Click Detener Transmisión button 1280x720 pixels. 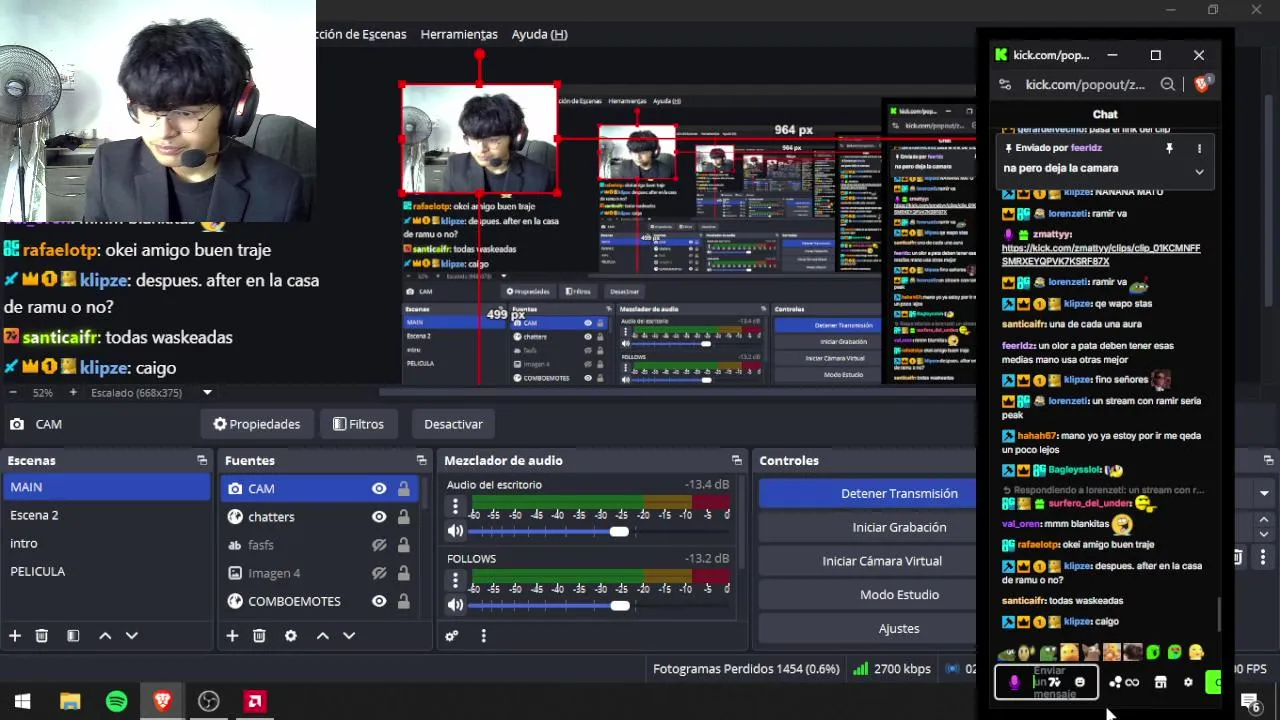coord(899,493)
